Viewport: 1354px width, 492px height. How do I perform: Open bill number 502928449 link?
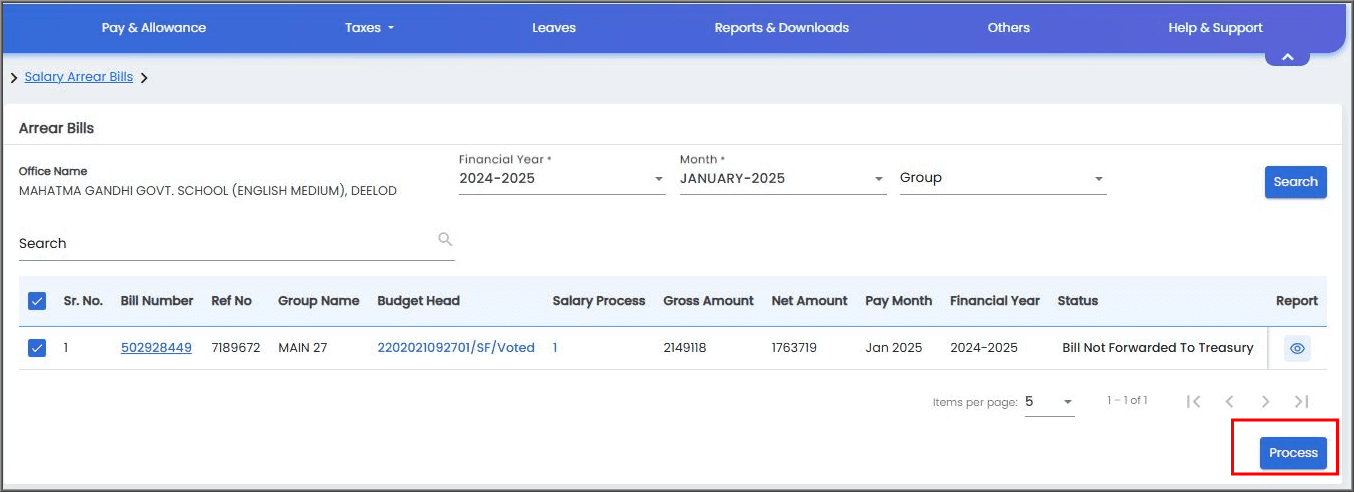tap(156, 348)
